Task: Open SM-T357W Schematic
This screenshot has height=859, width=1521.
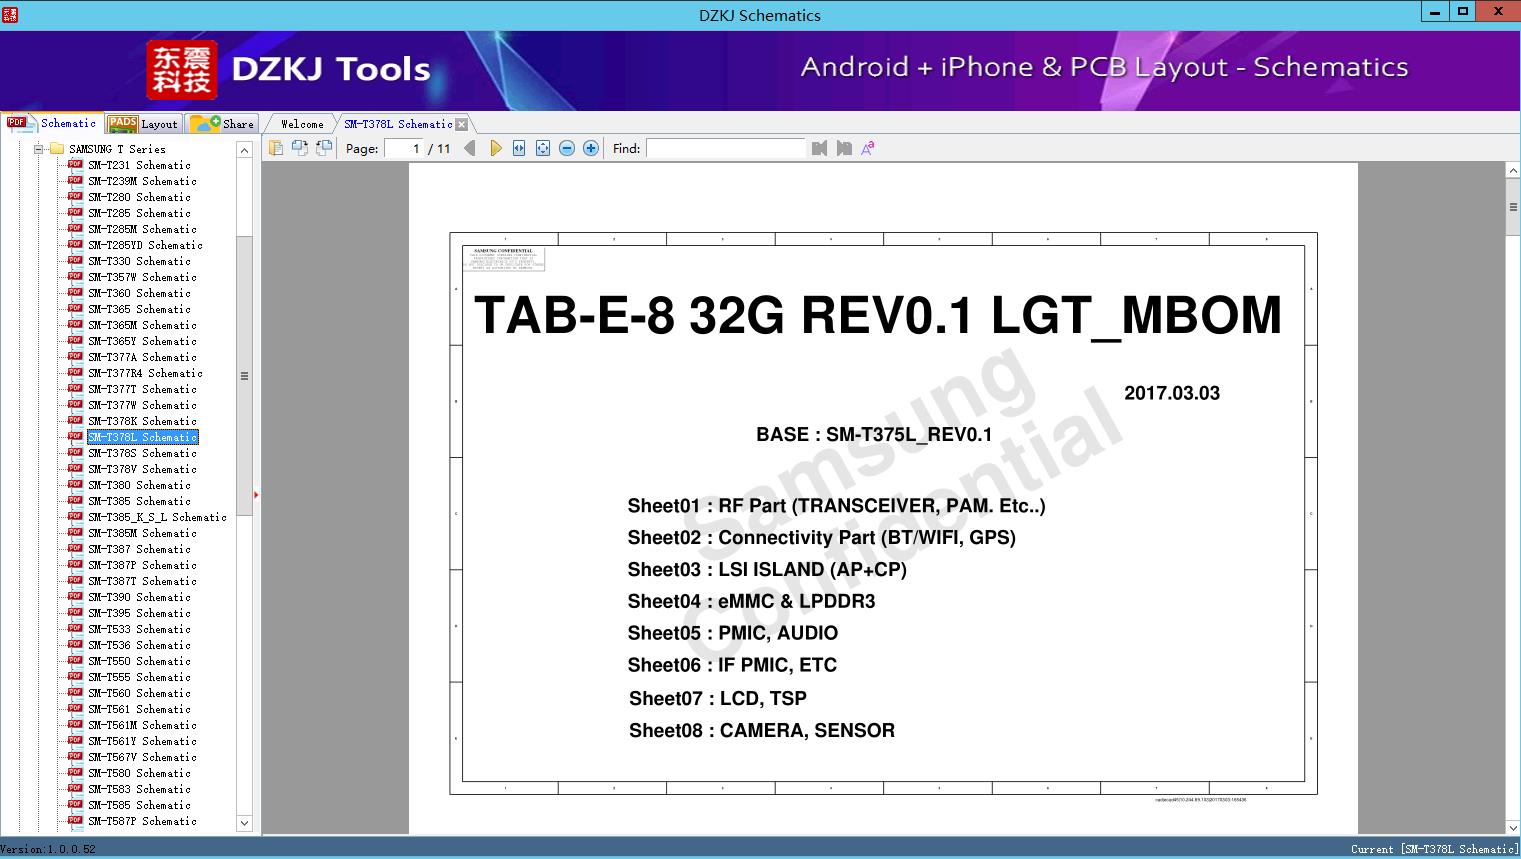Action: point(142,277)
